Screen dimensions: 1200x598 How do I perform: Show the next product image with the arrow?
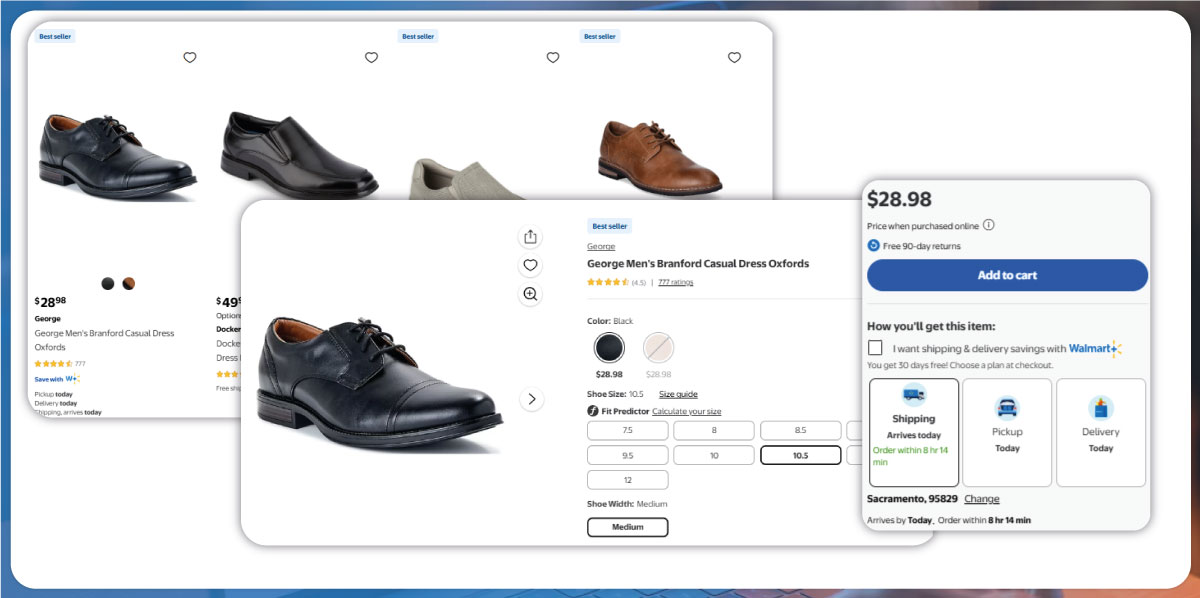click(x=531, y=399)
